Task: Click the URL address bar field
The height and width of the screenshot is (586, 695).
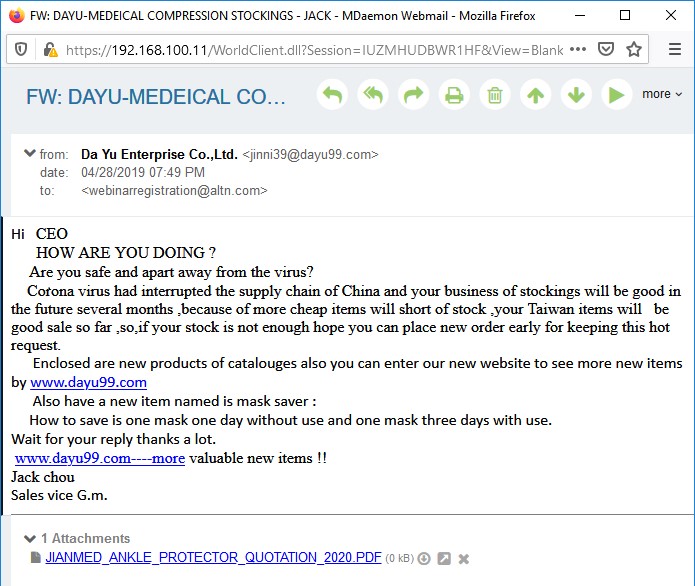Action: click(314, 50)
